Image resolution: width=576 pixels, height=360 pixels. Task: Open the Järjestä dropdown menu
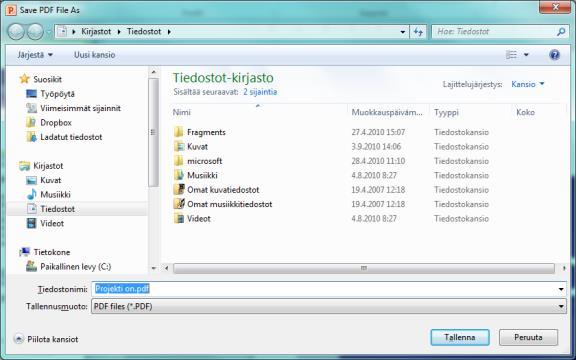[x=35, y=55]
